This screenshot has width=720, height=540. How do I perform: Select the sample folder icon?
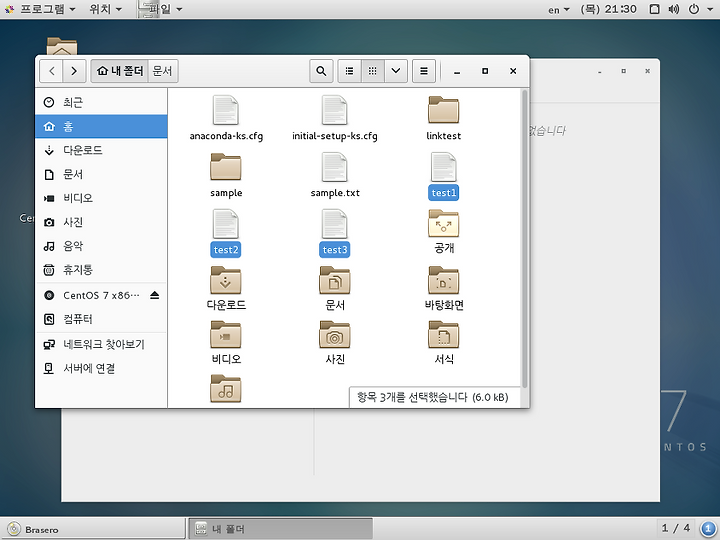pos(226,167)
